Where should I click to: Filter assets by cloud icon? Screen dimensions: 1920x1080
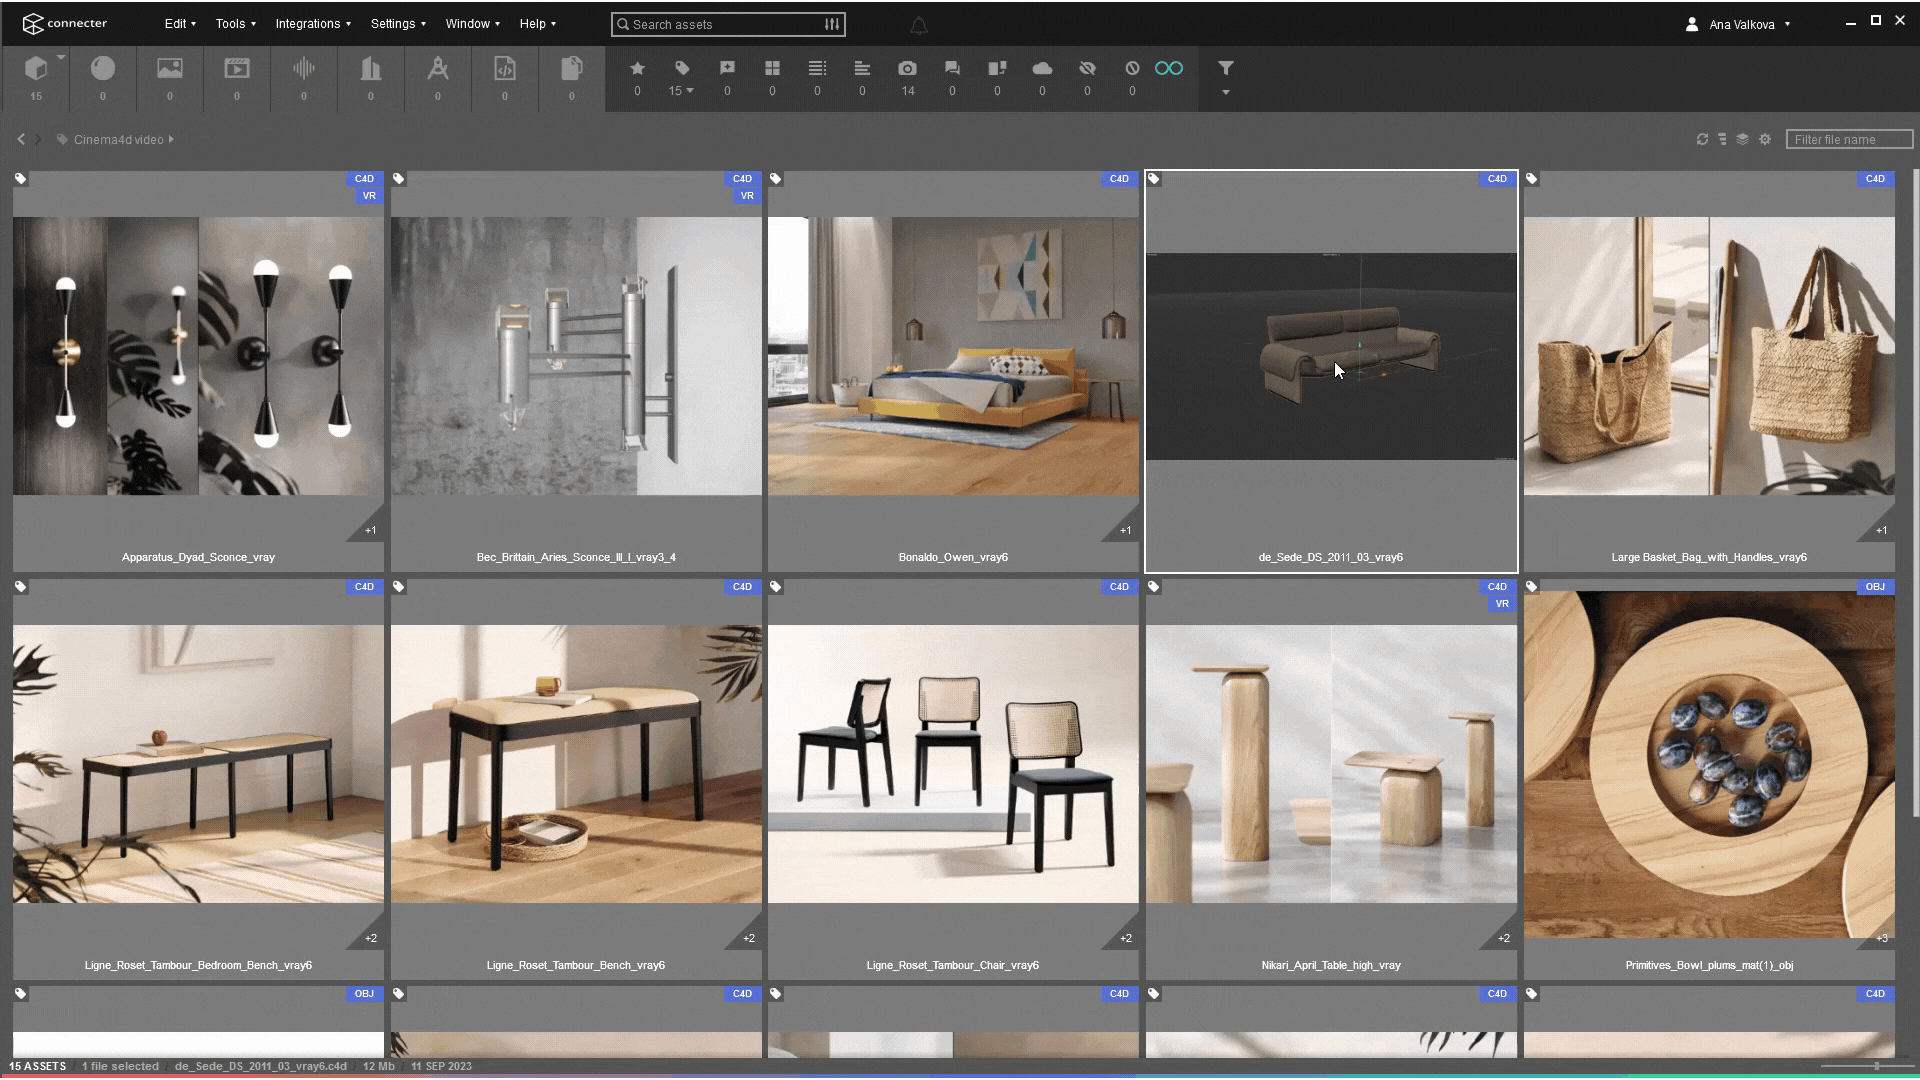(x=1042, y=68)
